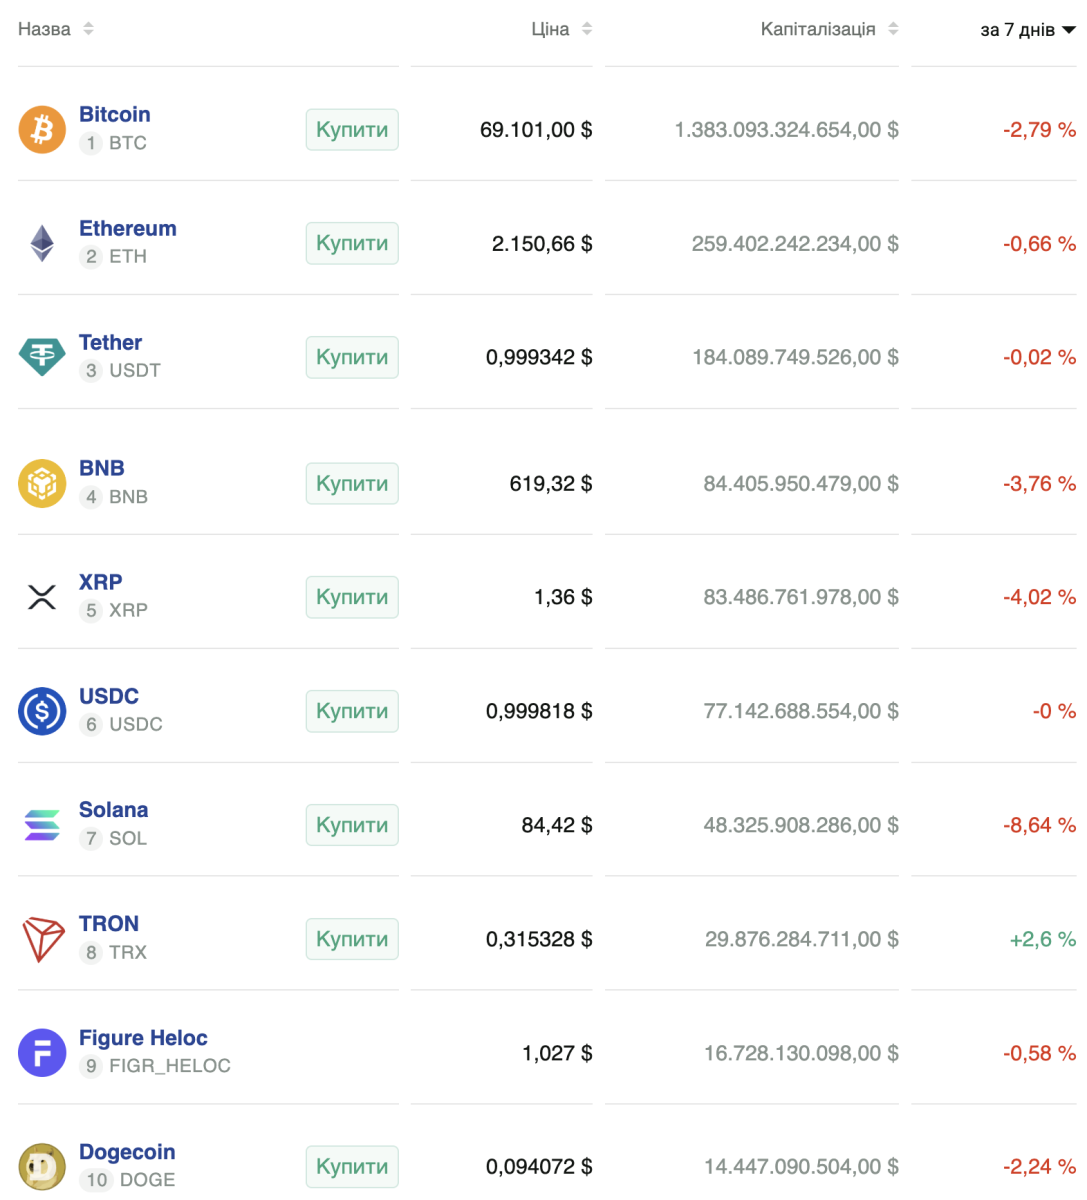
Task: Click the Tether logo icon
Action: click(42, 357)
